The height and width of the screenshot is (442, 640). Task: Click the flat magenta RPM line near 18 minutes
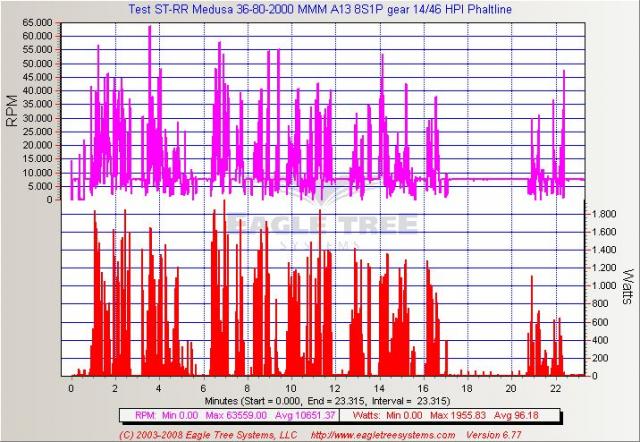tap(466, 179)
